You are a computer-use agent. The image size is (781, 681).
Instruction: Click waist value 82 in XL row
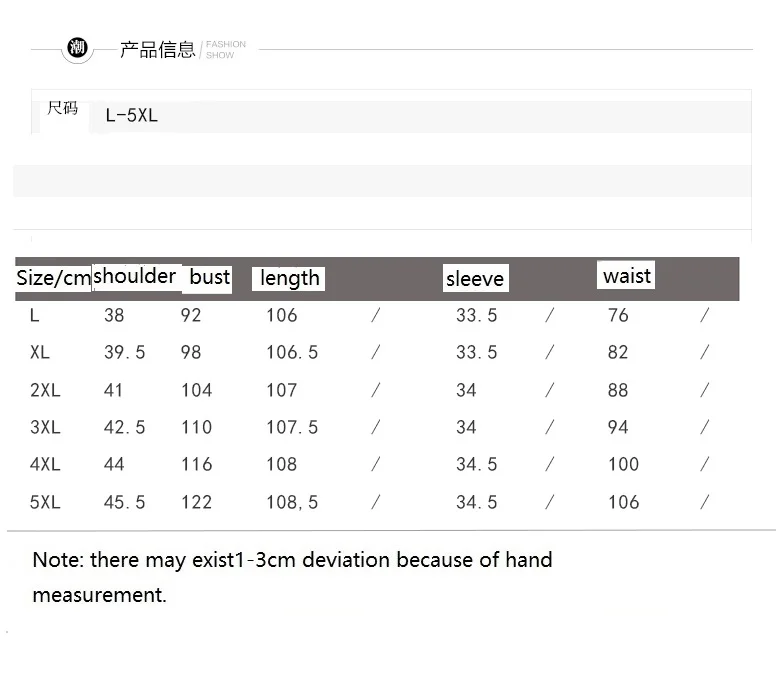618,353
